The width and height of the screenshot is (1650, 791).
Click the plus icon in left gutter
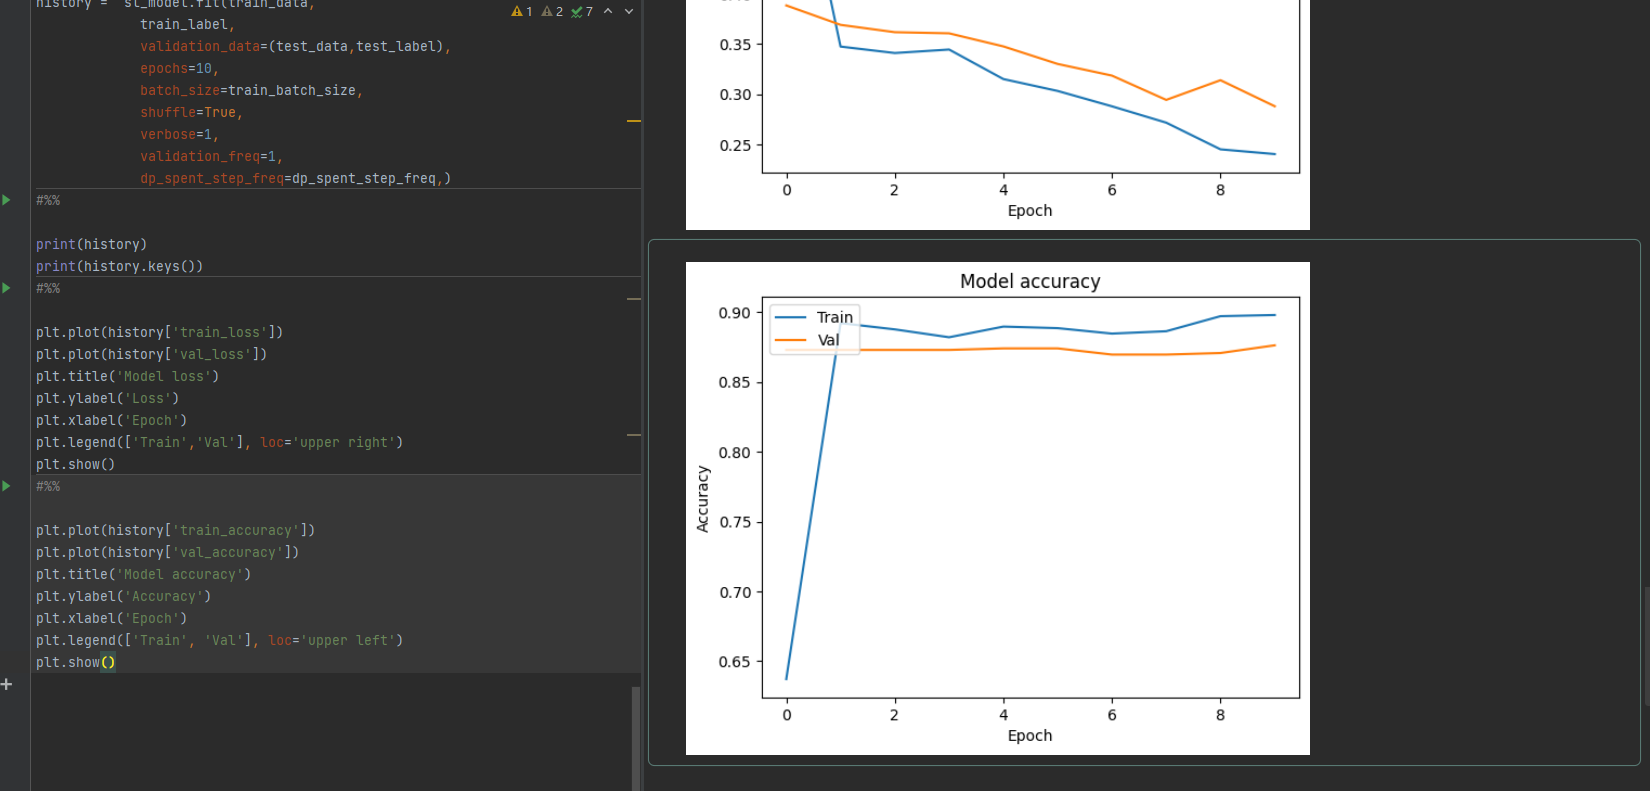pos(6,685)
